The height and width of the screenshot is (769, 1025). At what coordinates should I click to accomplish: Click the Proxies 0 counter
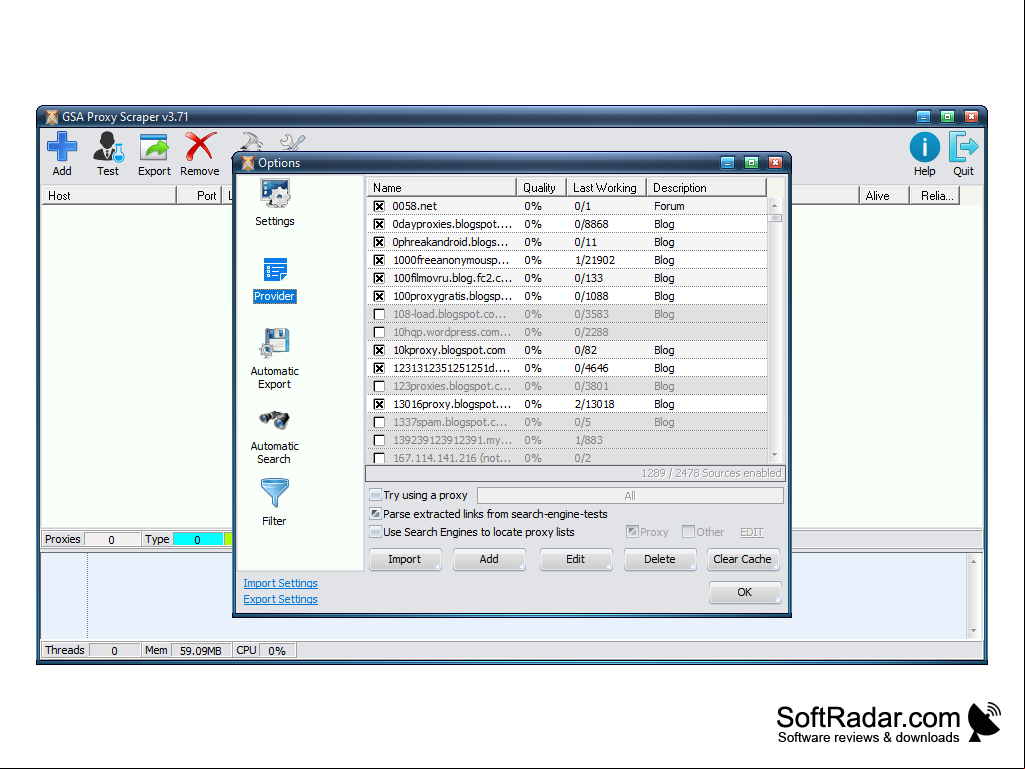point(90,539)
